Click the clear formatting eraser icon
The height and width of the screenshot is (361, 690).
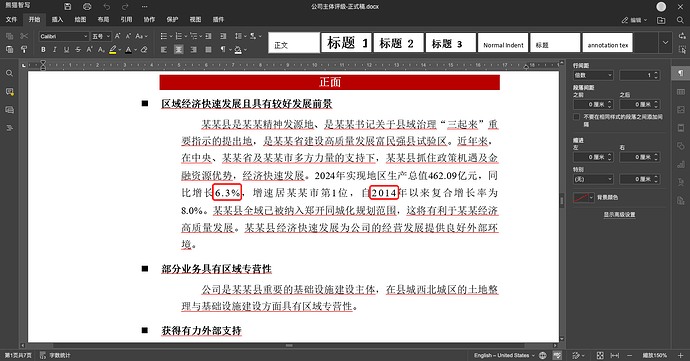click(144, 50)
